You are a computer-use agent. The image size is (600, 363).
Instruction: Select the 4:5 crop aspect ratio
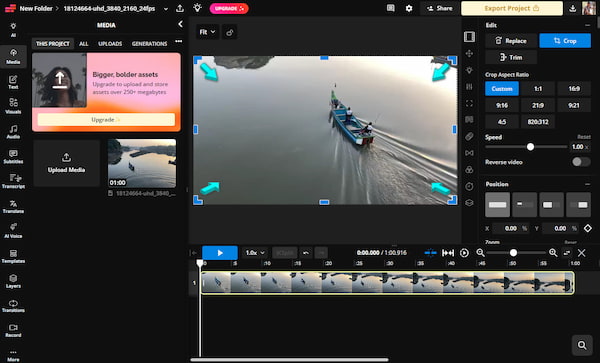pyautogui.click(x=502, y=122)
